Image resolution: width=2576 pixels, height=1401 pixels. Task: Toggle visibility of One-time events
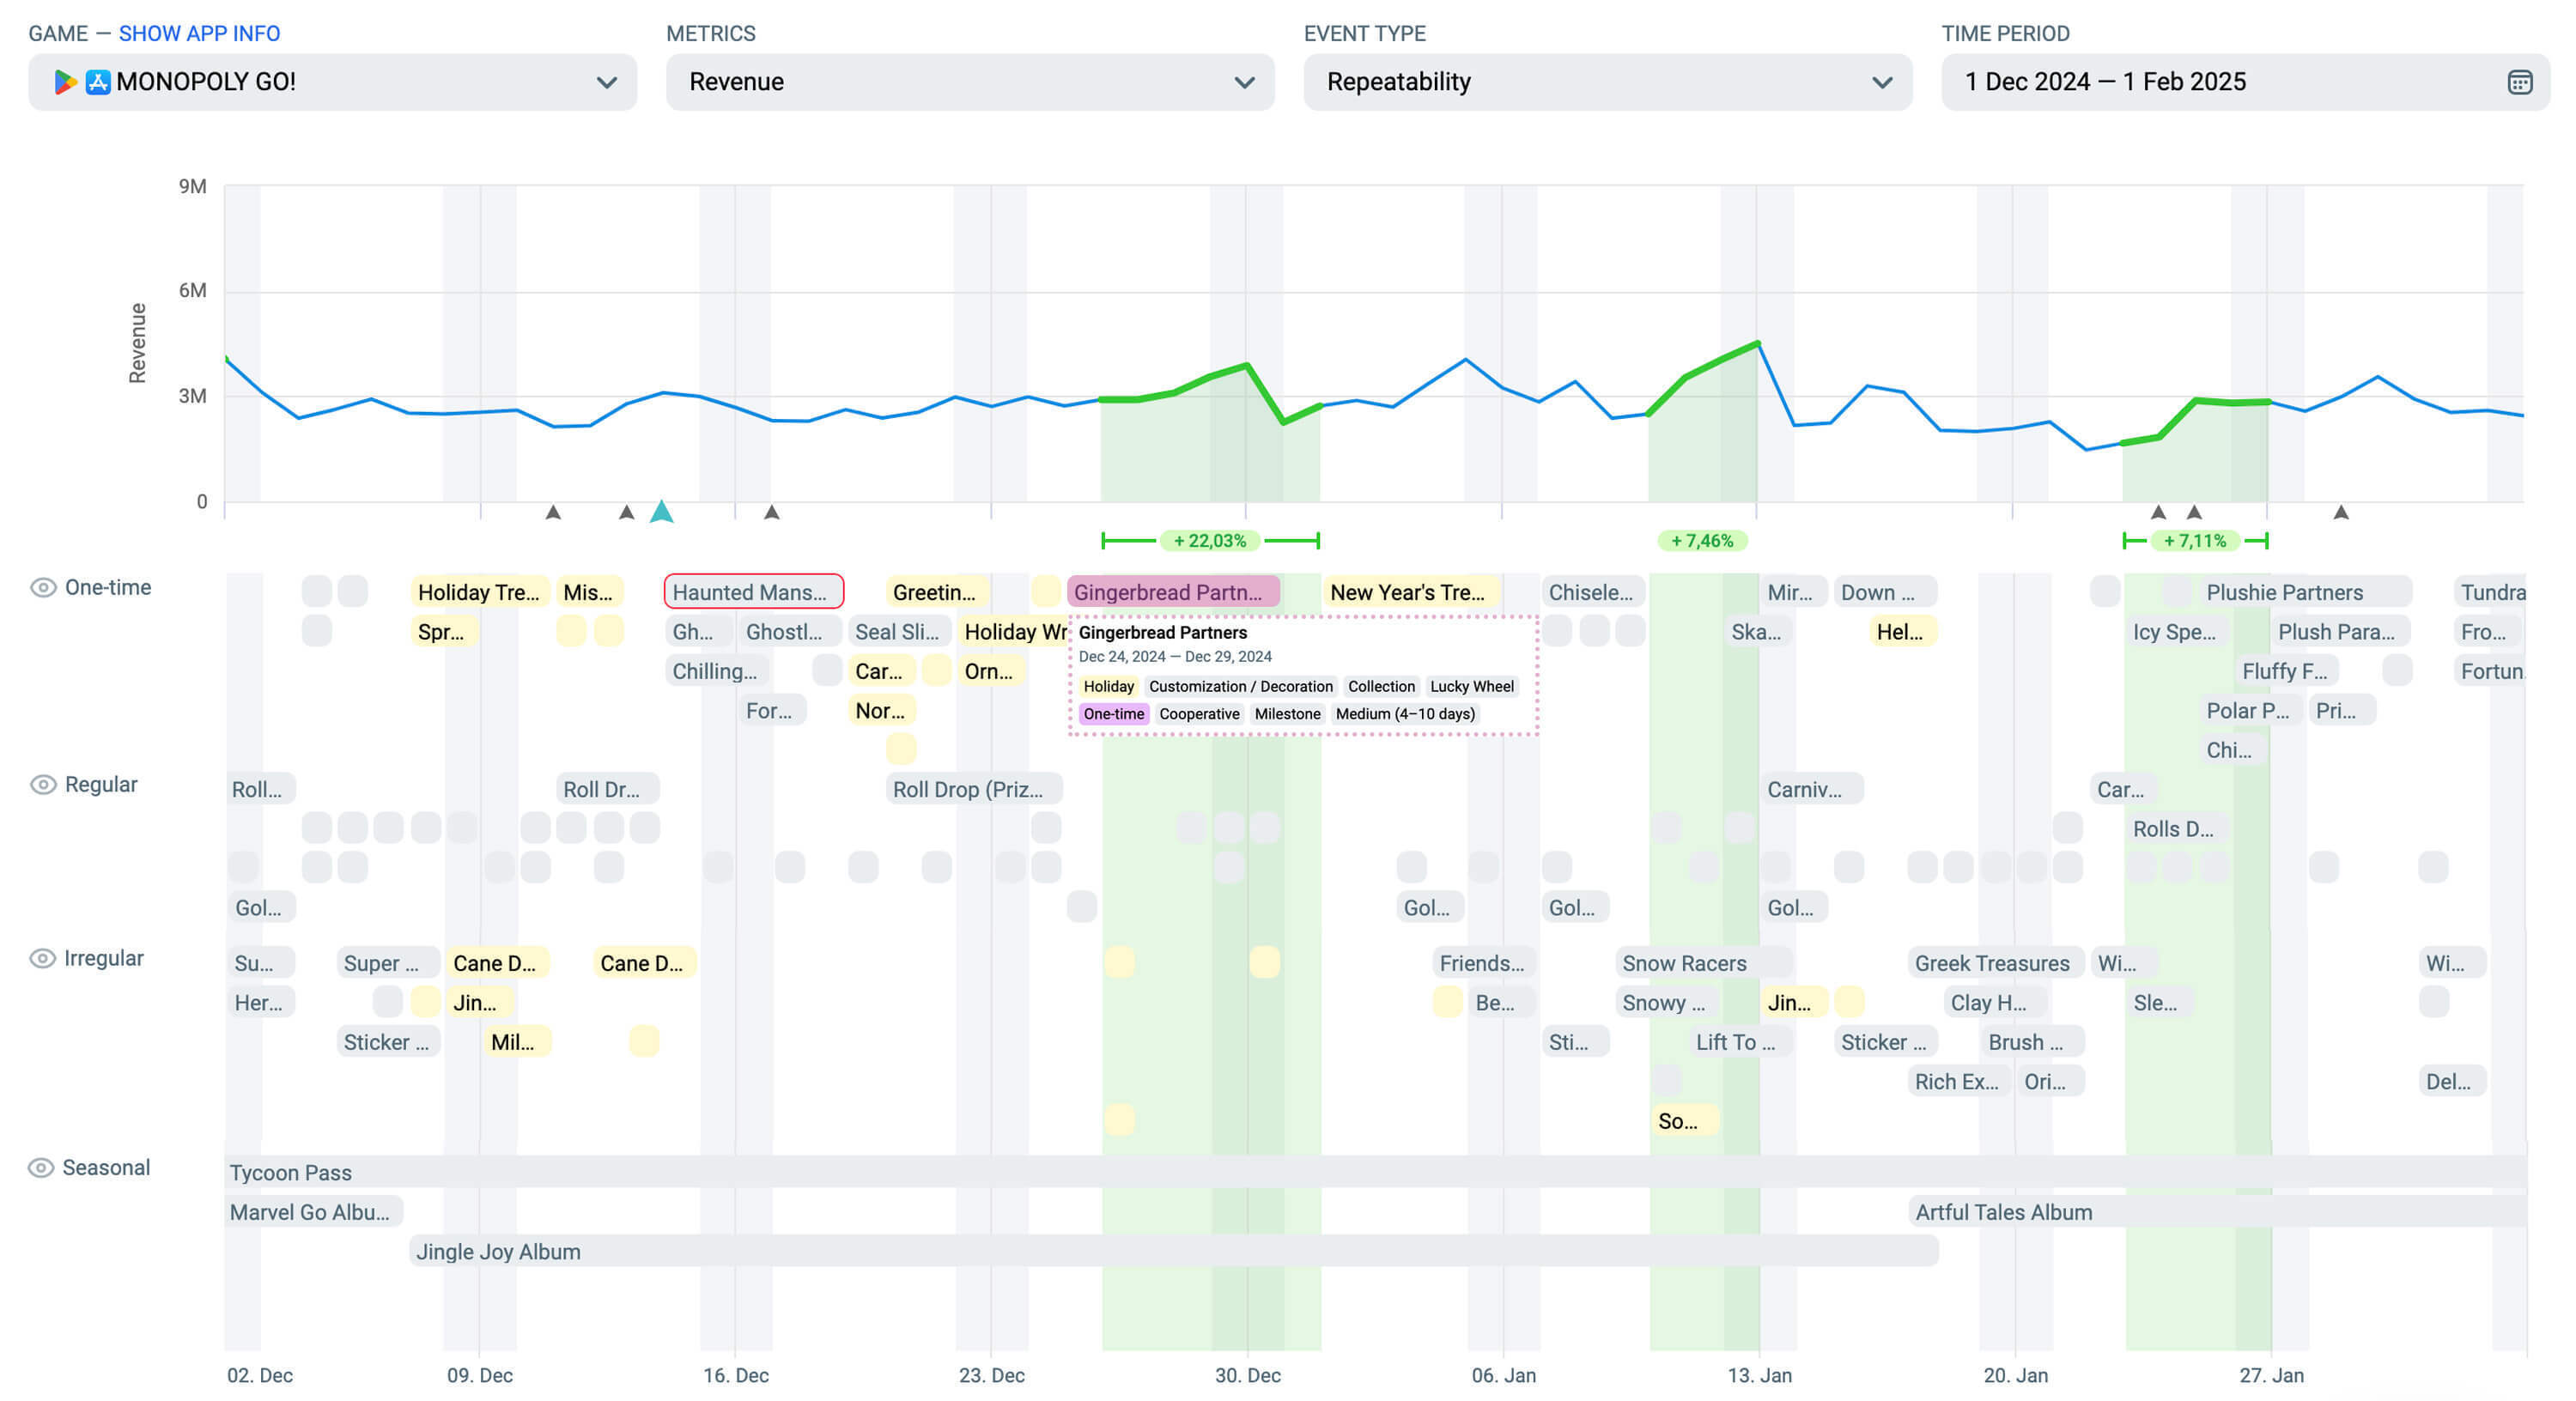[43, 587]
